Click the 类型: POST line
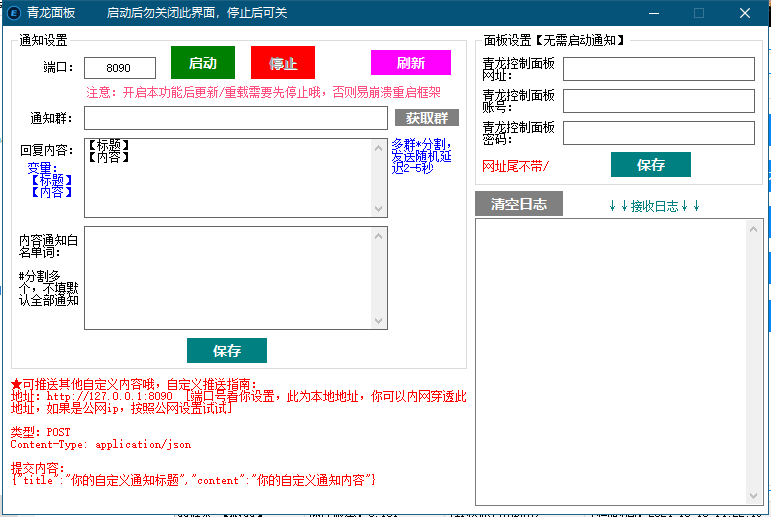Viewport: 771px width, 517px height. pyautogui.click(x=41, y=432)
